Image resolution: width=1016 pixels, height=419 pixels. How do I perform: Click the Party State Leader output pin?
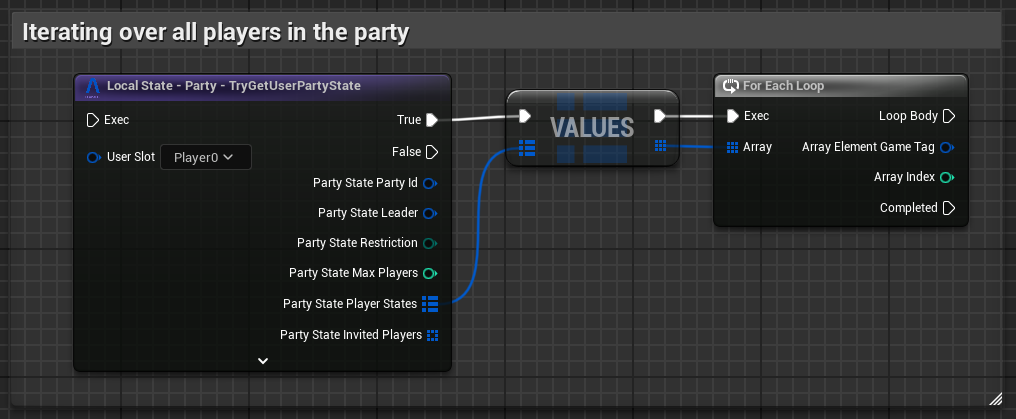click(x=431, y=213)
